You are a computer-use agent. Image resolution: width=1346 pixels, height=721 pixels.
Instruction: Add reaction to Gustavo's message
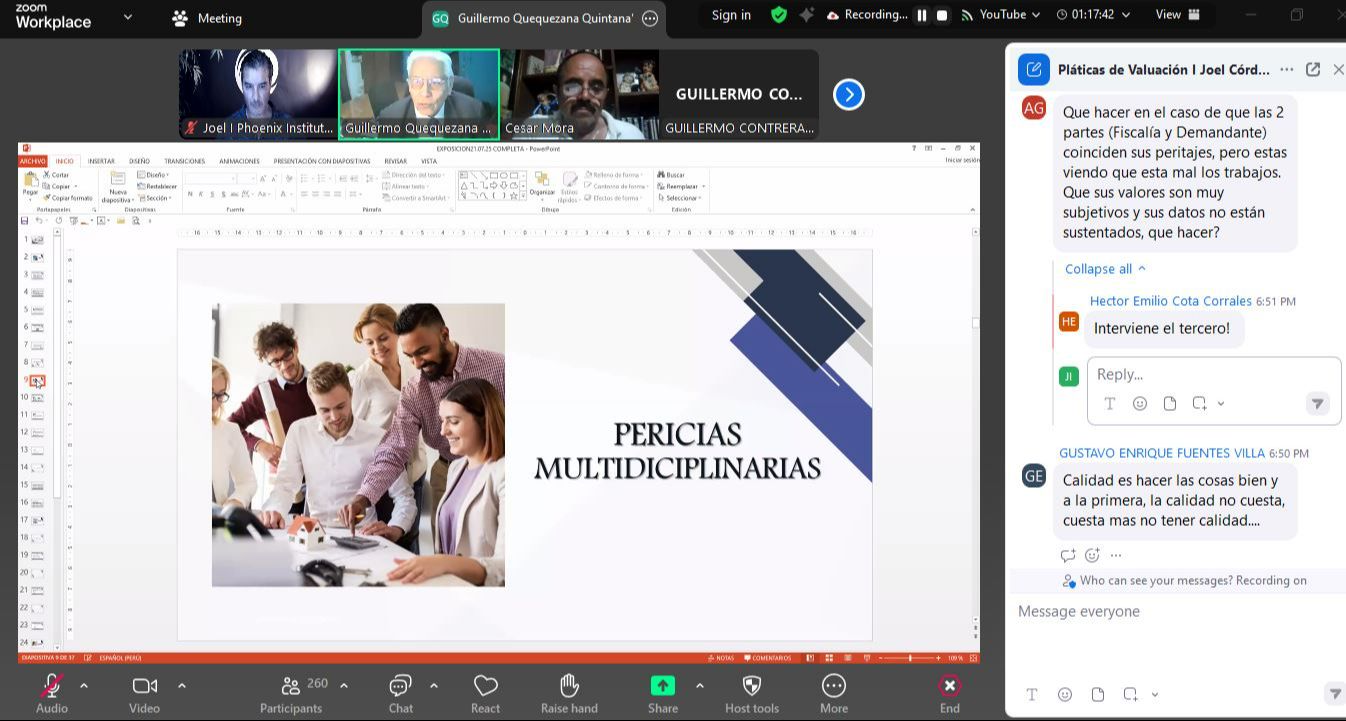1092,555
